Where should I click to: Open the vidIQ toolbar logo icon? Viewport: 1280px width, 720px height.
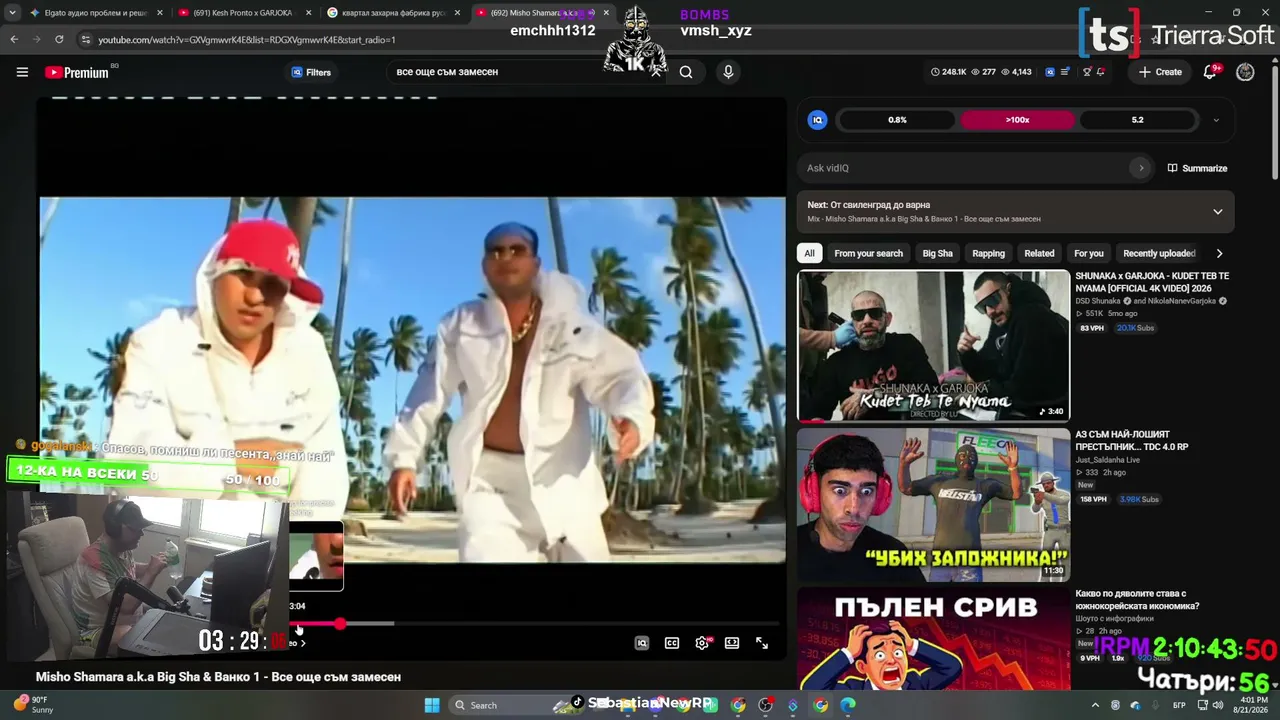[1050, 72]
